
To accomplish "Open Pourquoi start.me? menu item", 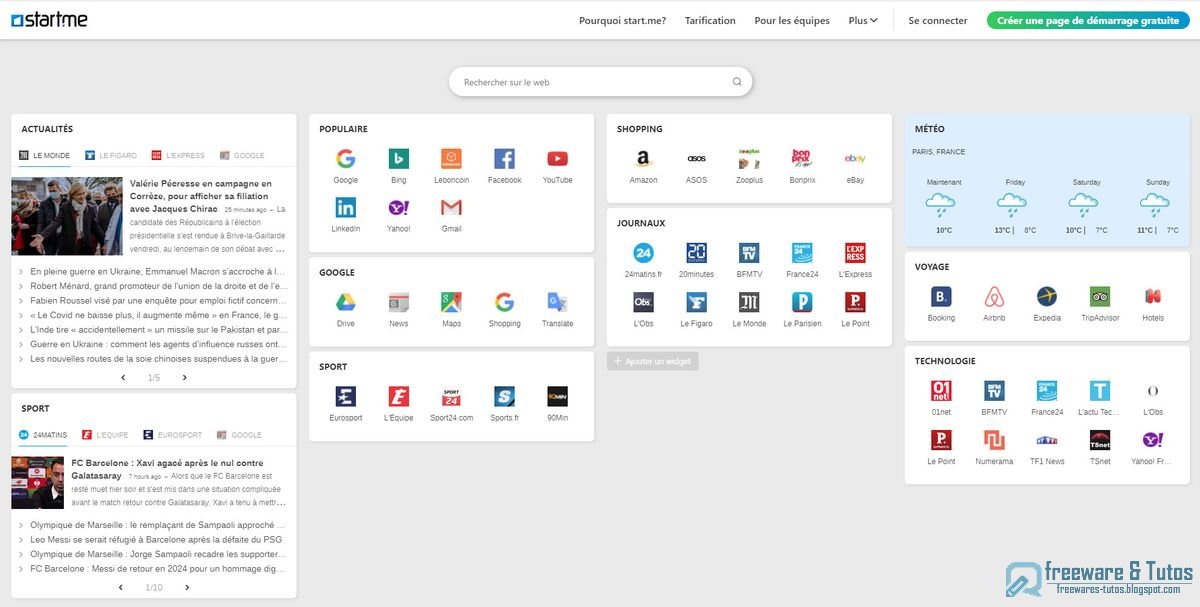I will [622, 20].
